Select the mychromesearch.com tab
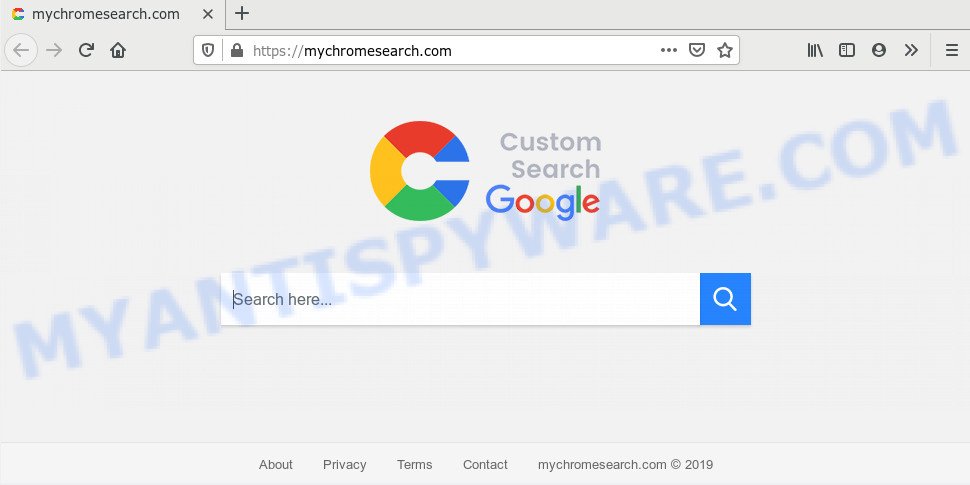Image resolution: width=970 pixels, height=485 pixels. pos(105,14)
